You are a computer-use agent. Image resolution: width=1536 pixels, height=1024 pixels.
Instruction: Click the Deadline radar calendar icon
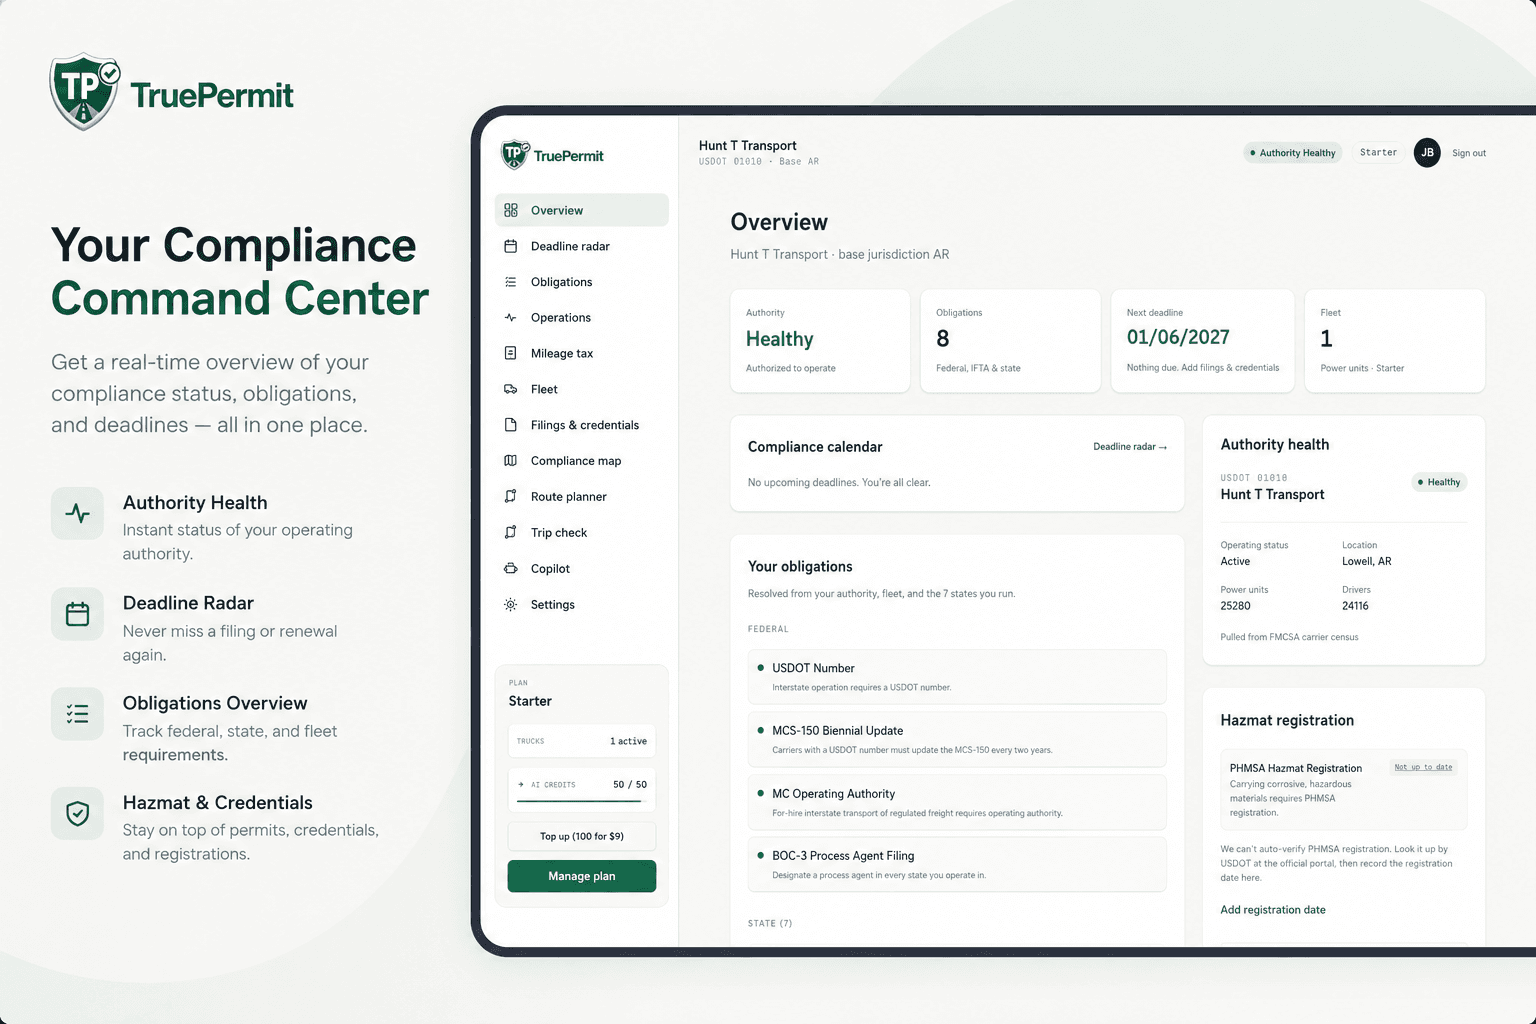[x=511, y=246]
